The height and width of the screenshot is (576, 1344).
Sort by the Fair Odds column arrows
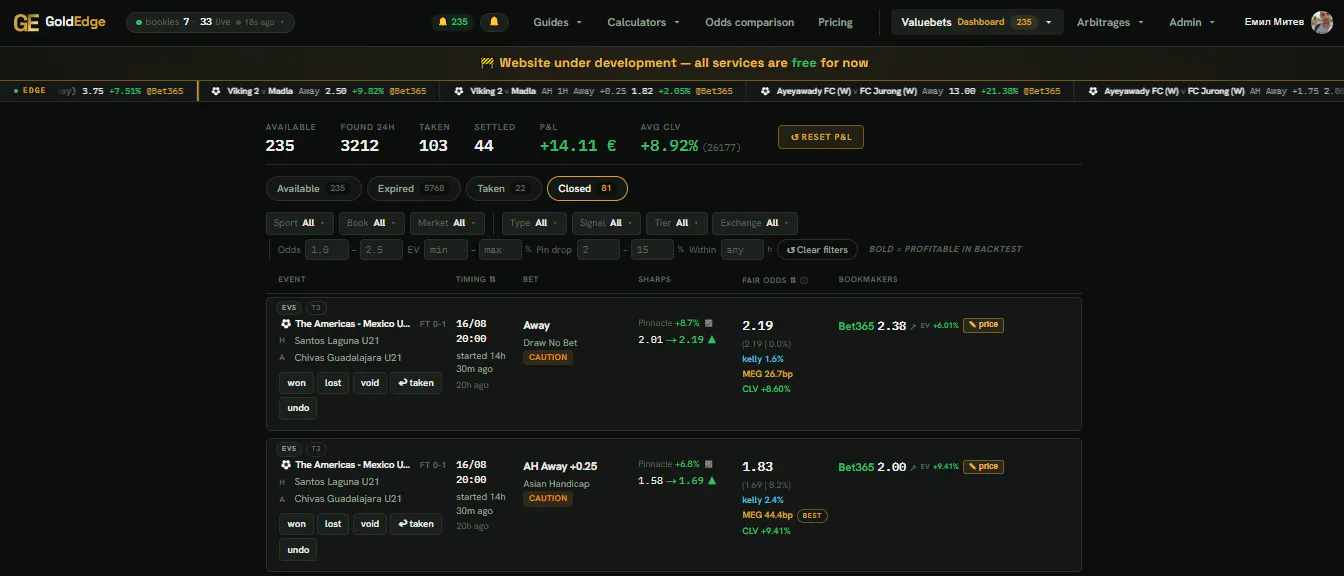[793, 280]
